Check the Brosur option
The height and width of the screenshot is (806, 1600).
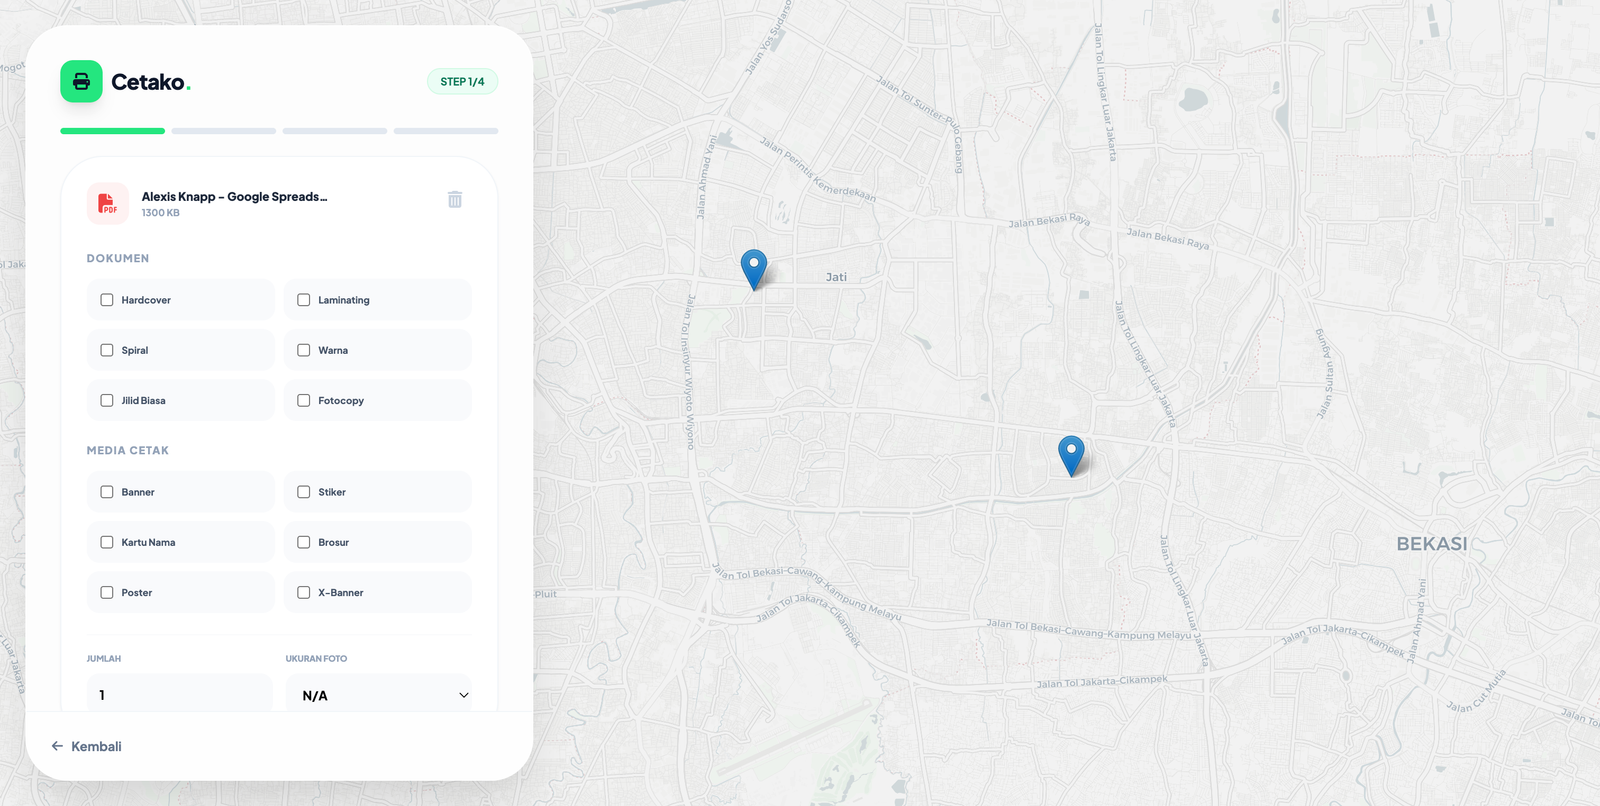click(x=304, y=542)
